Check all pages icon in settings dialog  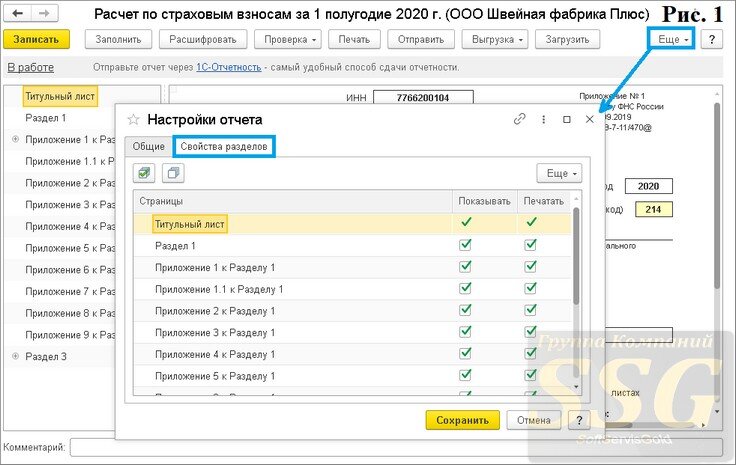(x=144, y=173)
